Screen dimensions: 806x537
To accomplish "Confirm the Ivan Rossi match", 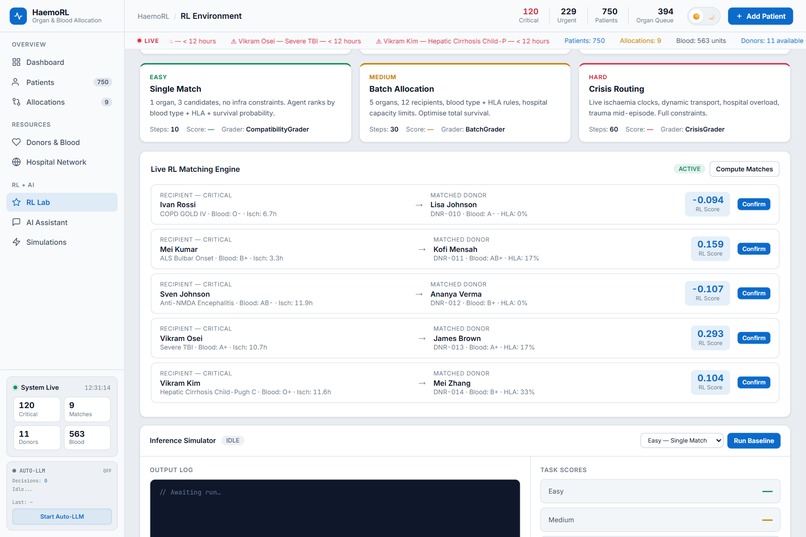I will coord(754,205).
